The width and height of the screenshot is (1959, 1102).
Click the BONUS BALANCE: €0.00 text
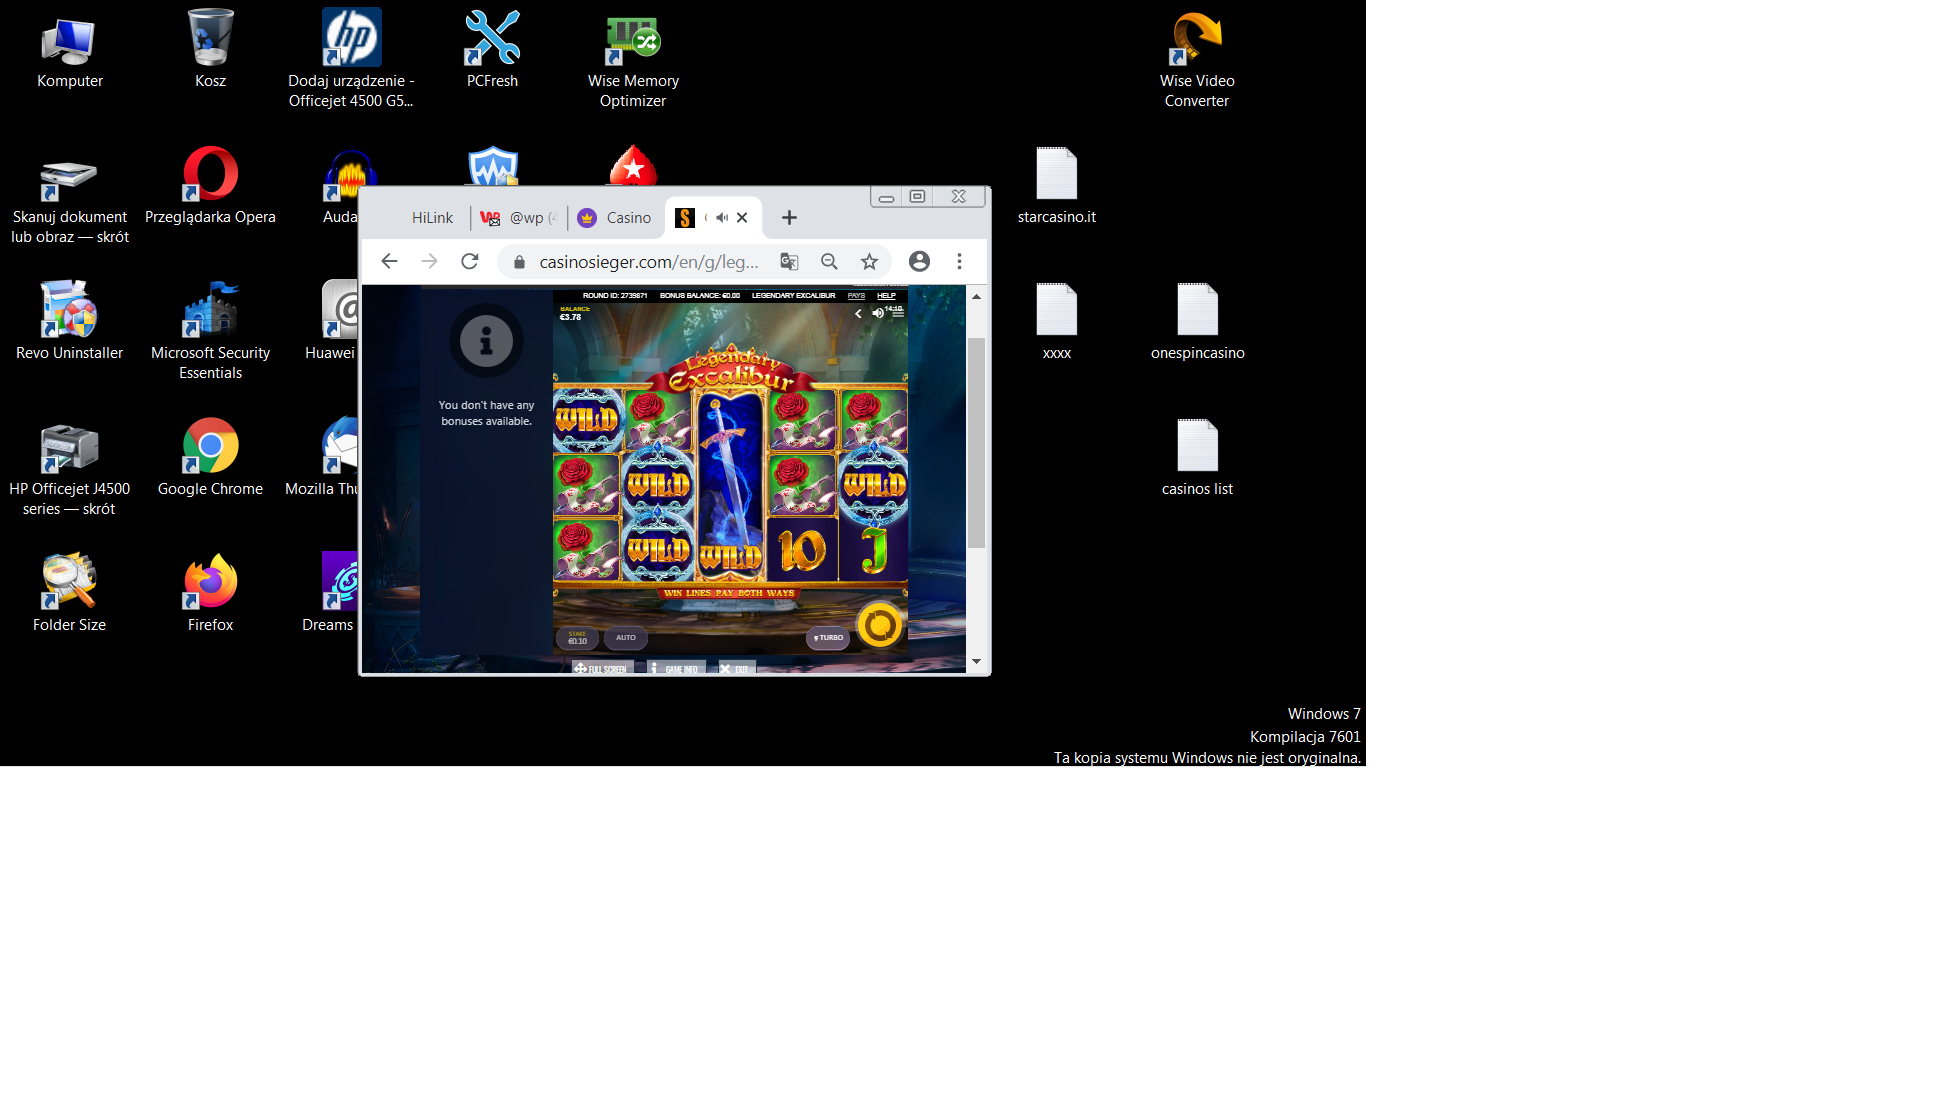click(700, 296)
